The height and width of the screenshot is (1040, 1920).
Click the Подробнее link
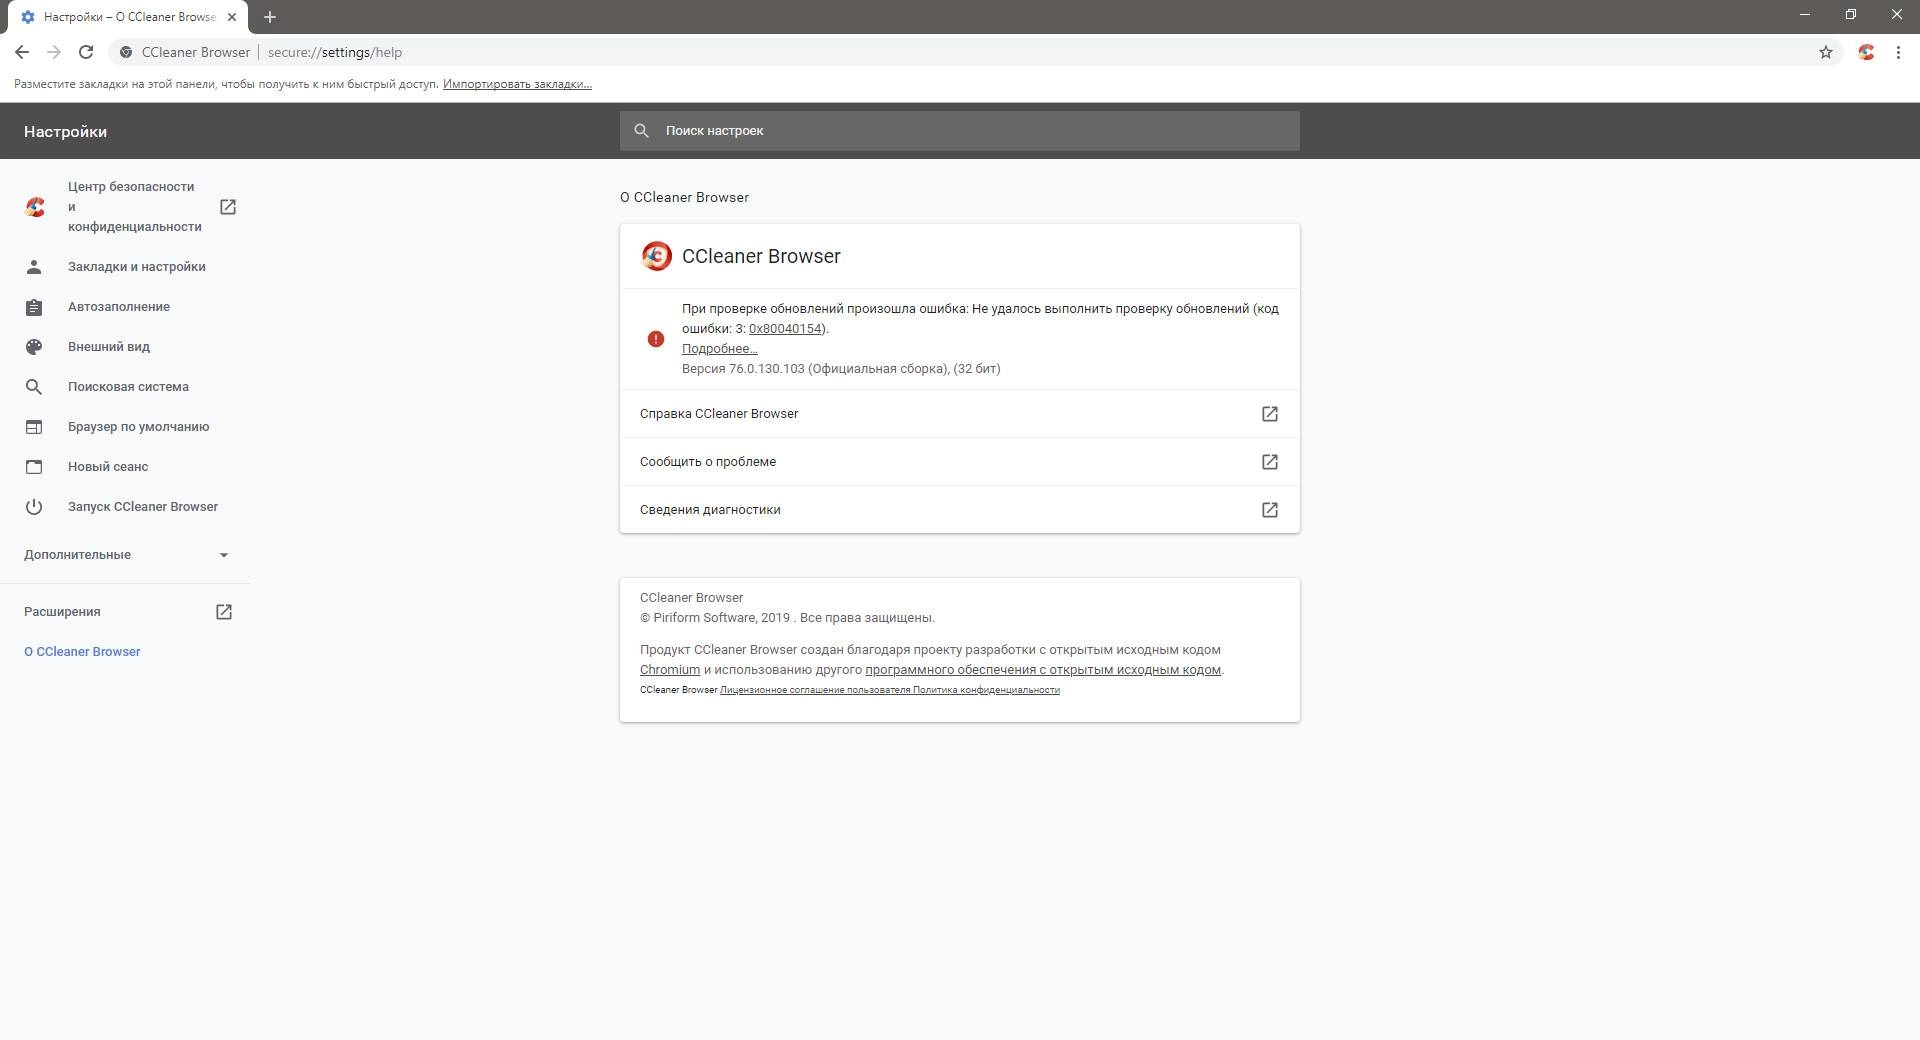[720, 349]
